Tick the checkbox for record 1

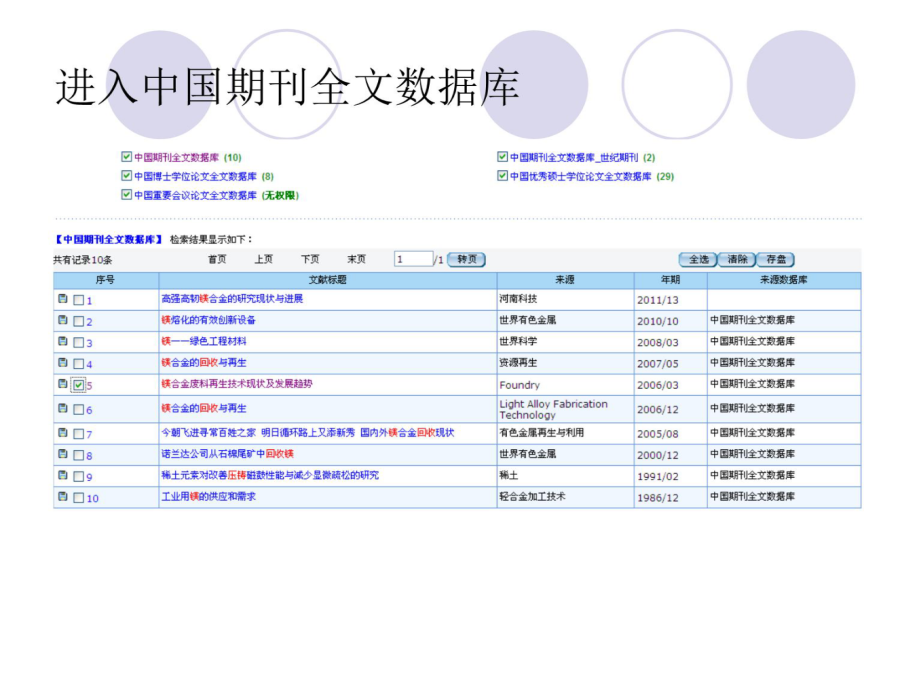pos(79,300)
